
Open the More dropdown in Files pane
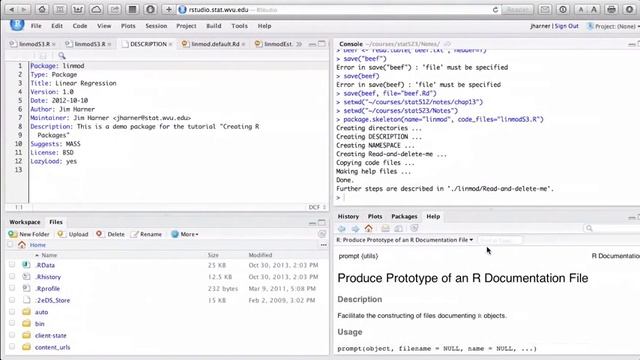coord(185,234)
